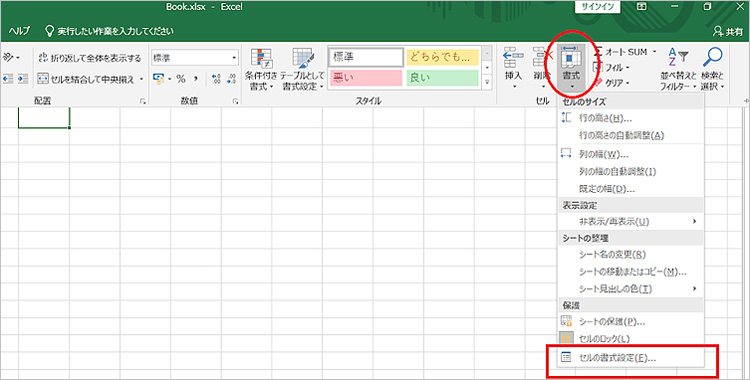Click the comma style icon
The width and height of the screenshot is (750, 380).
coord(195,79)
